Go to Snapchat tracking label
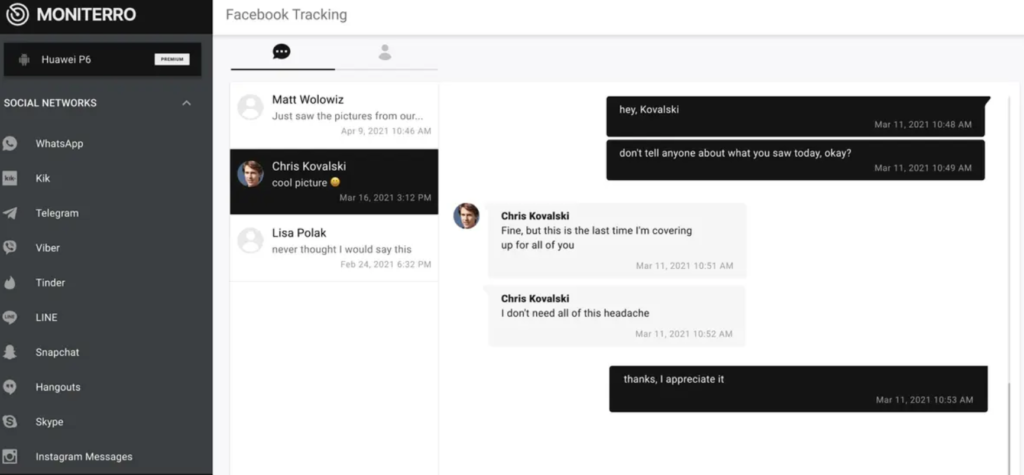The image size is (1024, 475). pos(57,352)
